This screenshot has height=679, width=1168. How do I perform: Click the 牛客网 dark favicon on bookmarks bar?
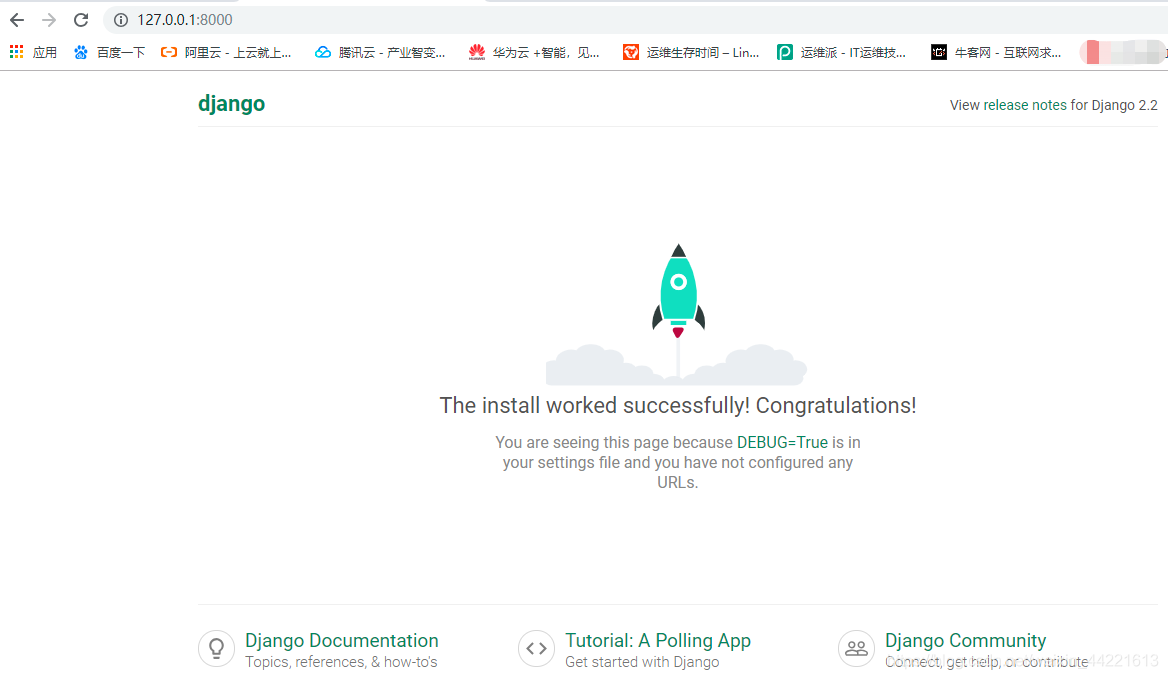pos(937,52)
